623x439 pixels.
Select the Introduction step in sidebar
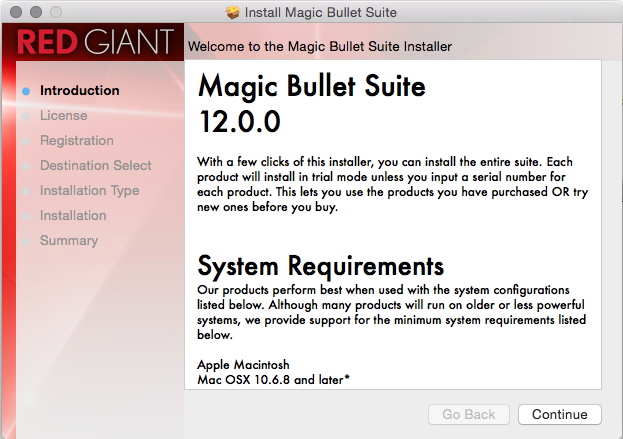(79, 91)
